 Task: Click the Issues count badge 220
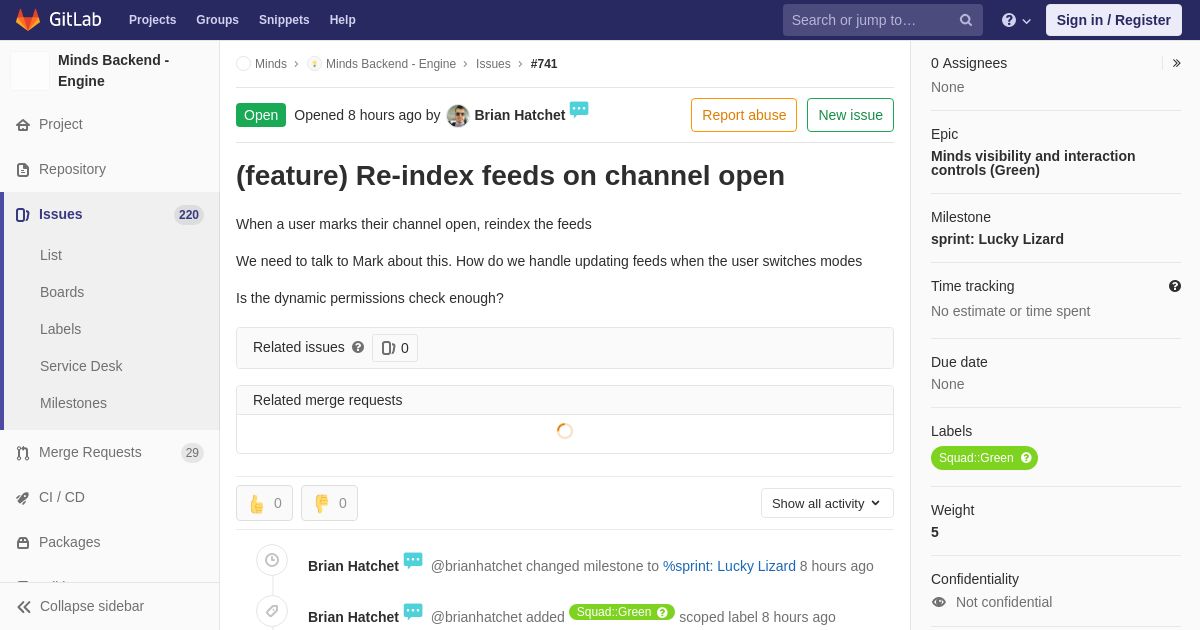click(189, 215)
